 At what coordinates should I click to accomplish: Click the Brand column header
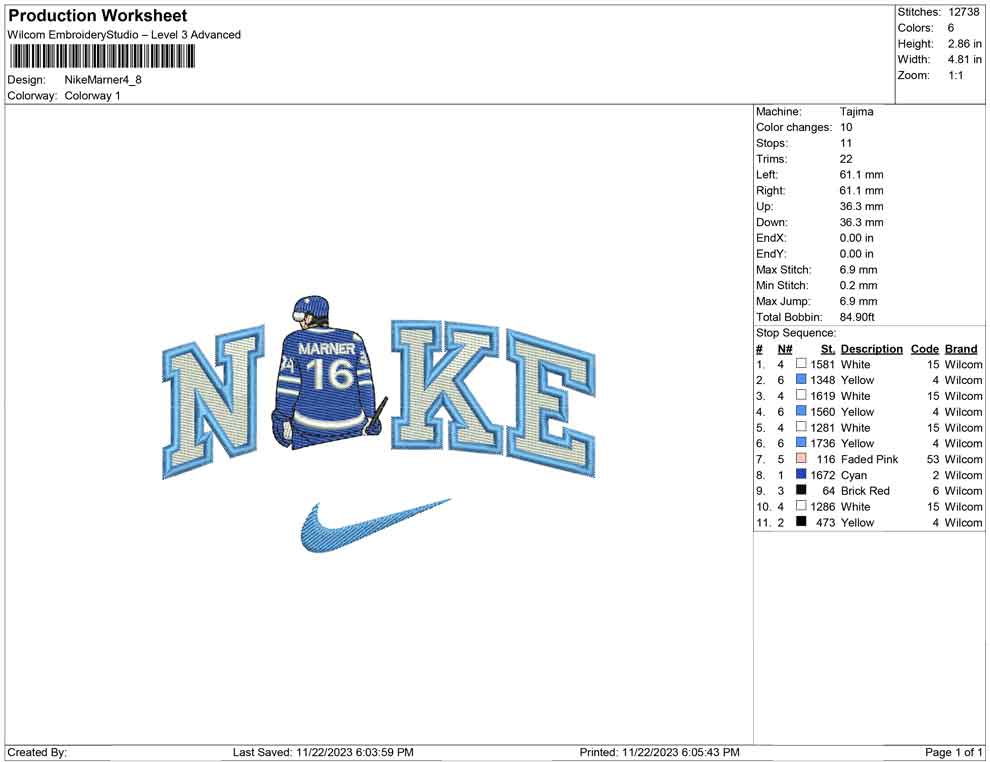[961, 349]
